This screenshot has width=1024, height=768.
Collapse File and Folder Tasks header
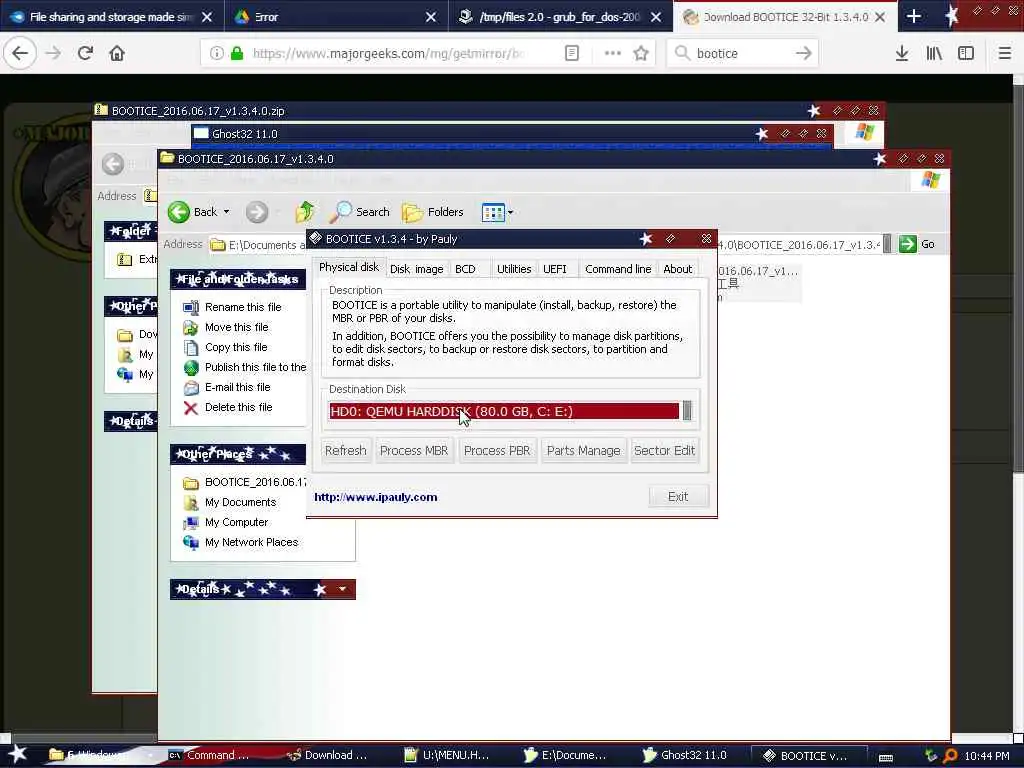(x=238, y=279)
